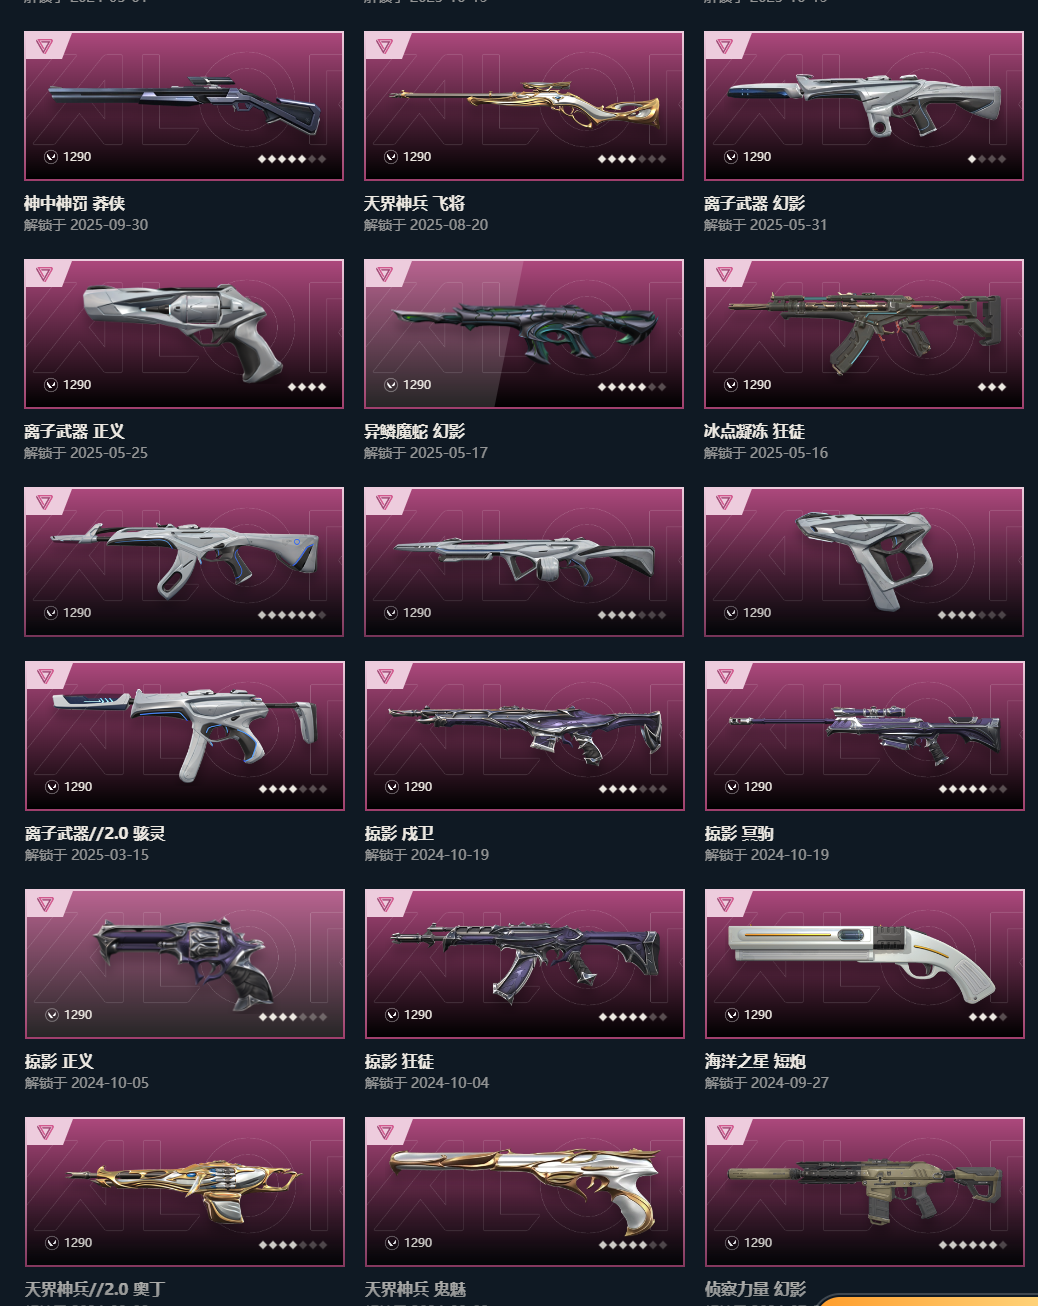Click the pink tier icon on 离子武器 幻影
The width and height of the screenshot is (1038, 1306).
pyautogui.click(x=725, y=46)
